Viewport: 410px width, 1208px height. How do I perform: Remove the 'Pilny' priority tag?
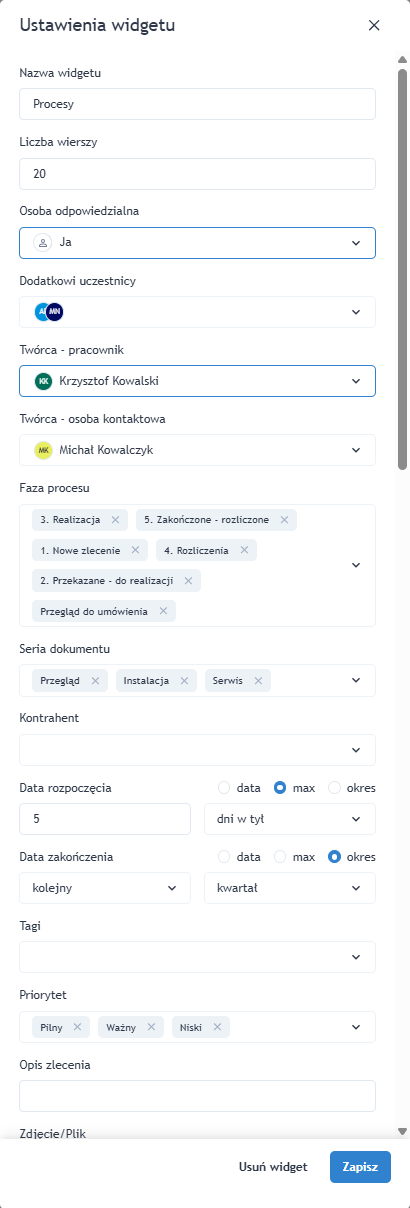coord(78,1027)
